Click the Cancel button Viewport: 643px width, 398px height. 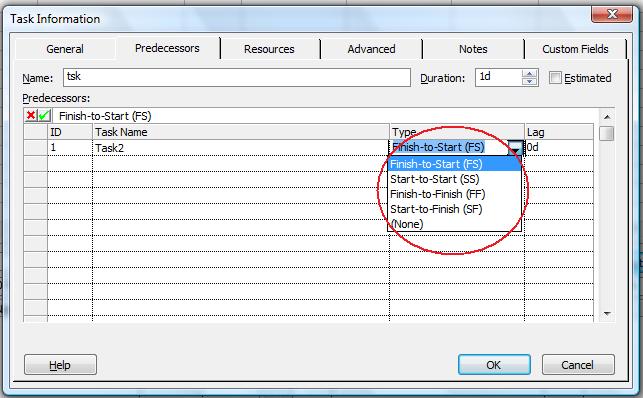point(578,365)
